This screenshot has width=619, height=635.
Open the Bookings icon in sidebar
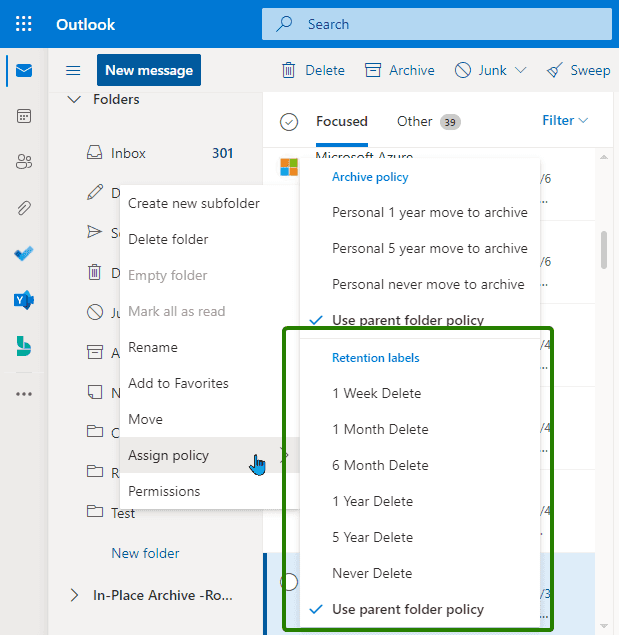coord(24,346)
